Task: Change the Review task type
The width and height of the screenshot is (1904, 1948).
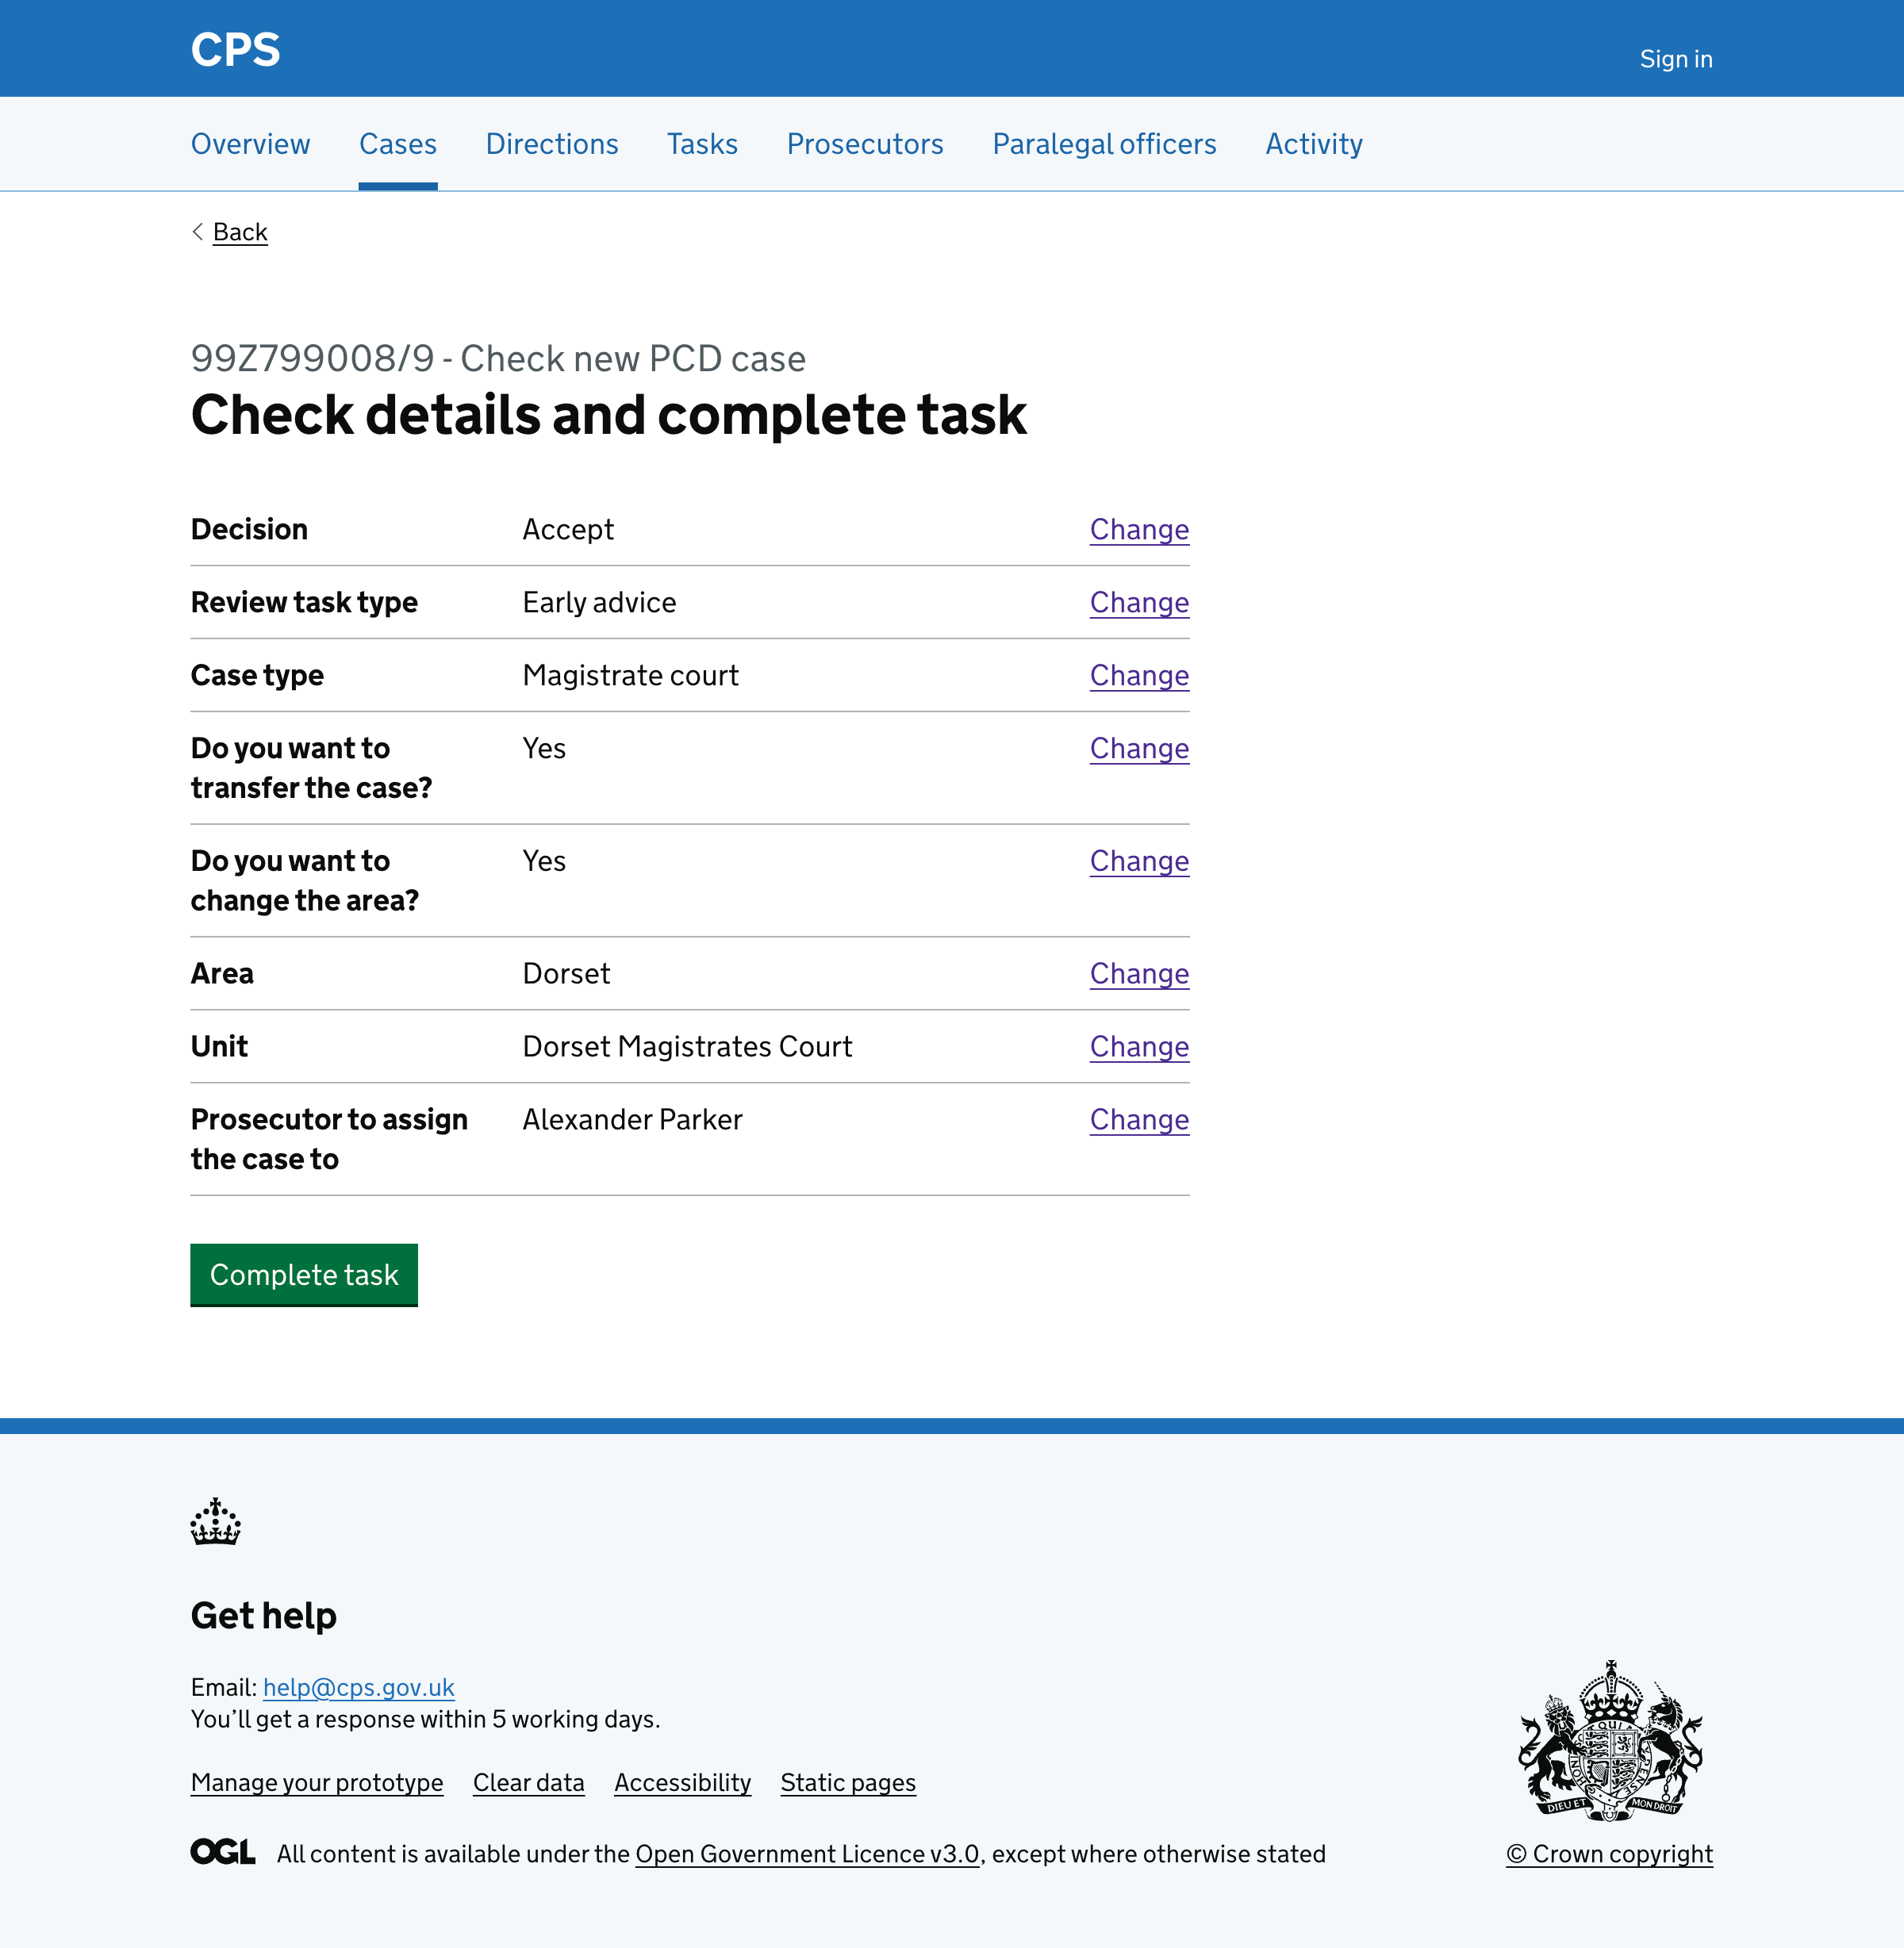Action: [x=1139, y=603]
